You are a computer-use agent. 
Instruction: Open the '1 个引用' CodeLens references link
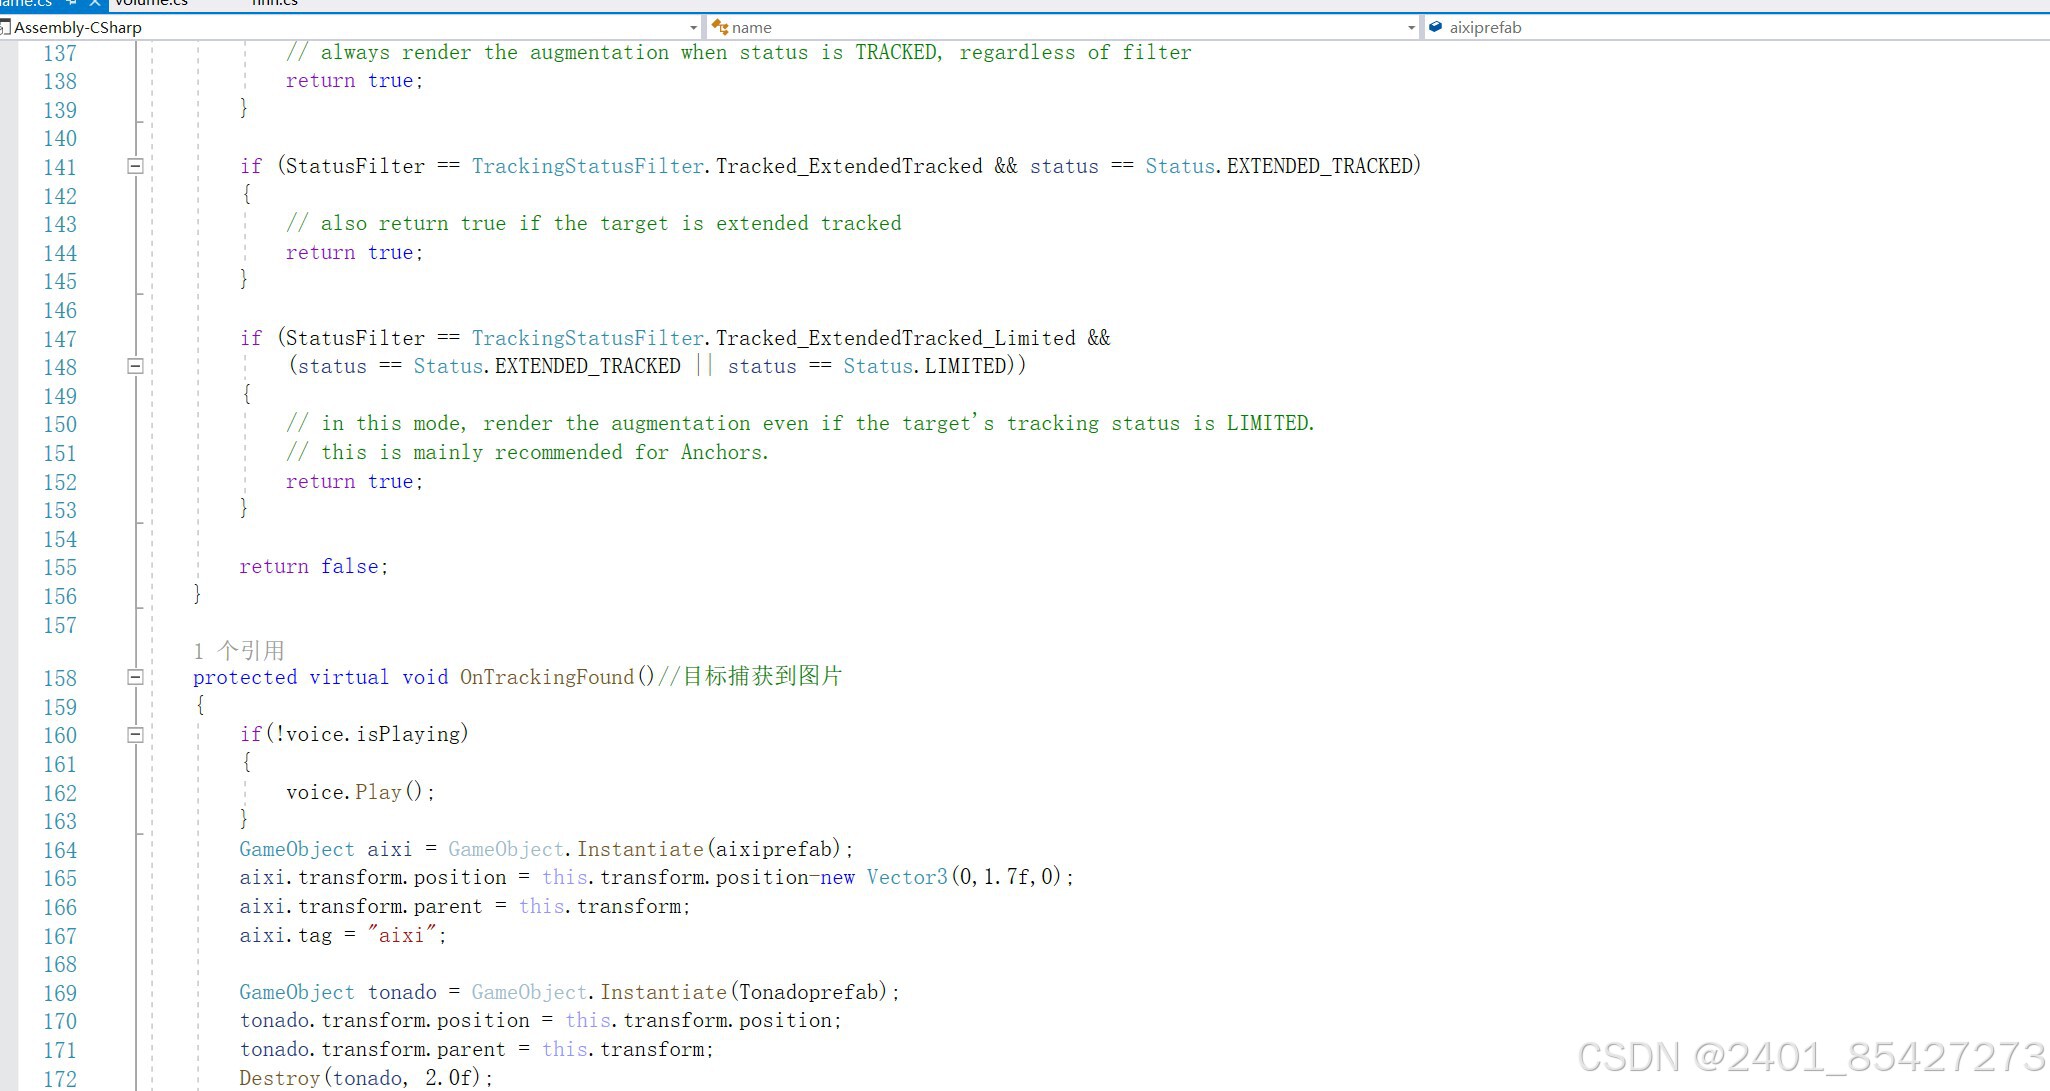pyautogui.click(x=238, y=651)
